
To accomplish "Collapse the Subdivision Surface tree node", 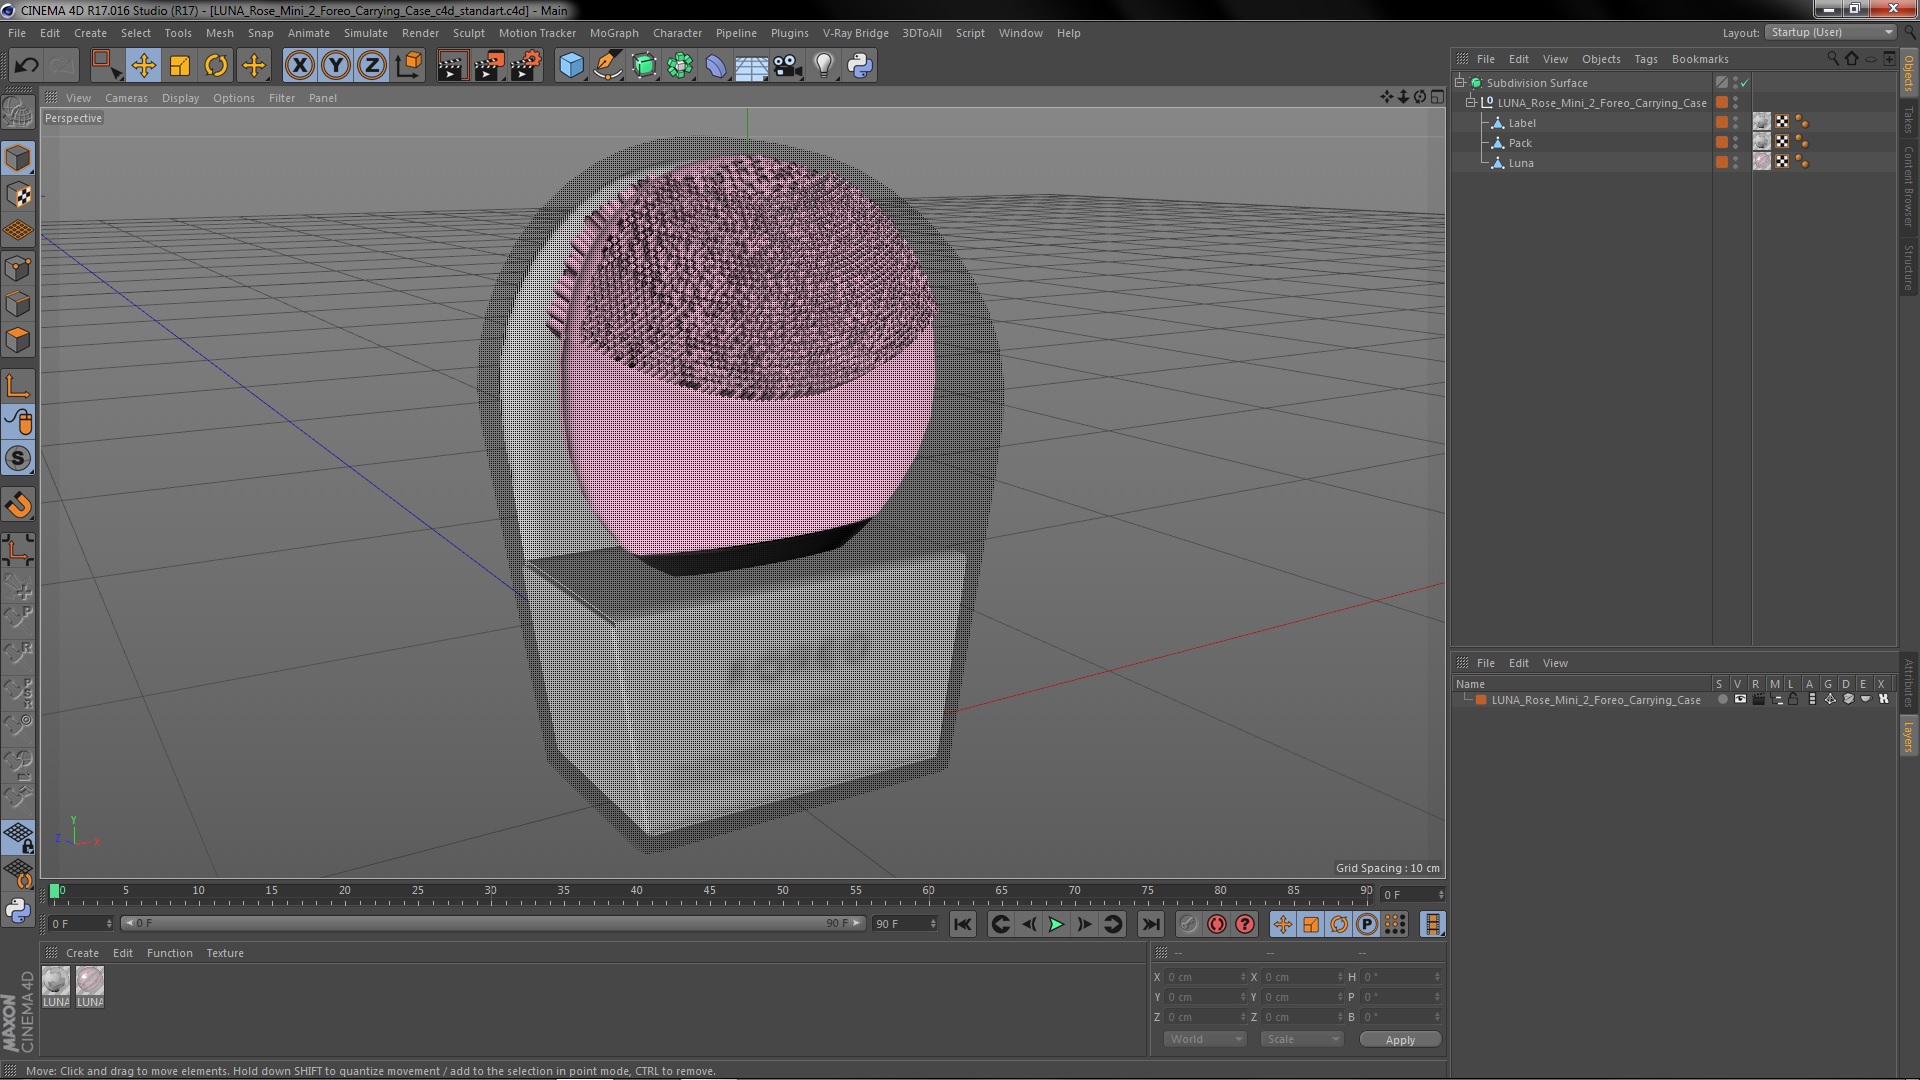I will tap(1460, 83).
